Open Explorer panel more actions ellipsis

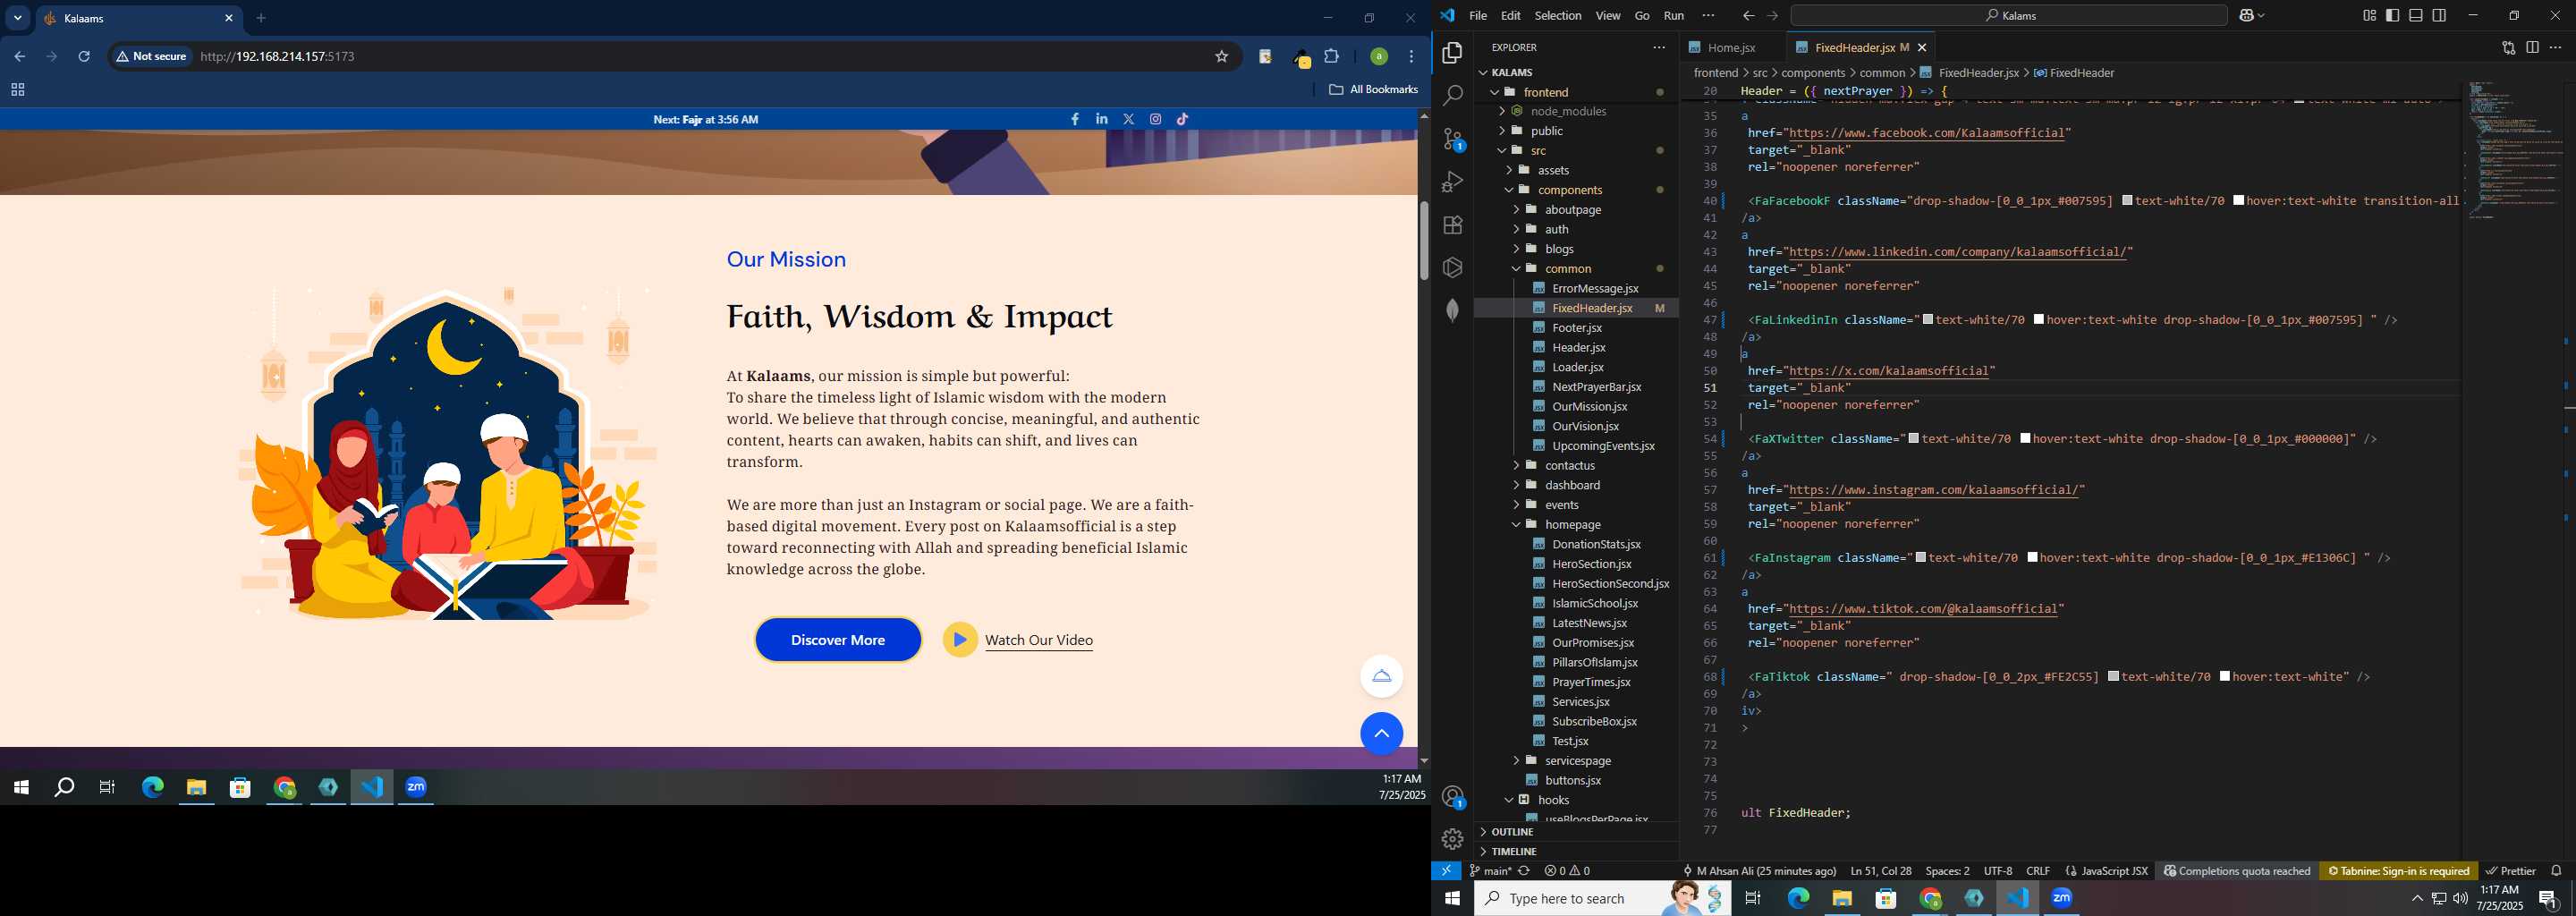[x=1659, y=47]
